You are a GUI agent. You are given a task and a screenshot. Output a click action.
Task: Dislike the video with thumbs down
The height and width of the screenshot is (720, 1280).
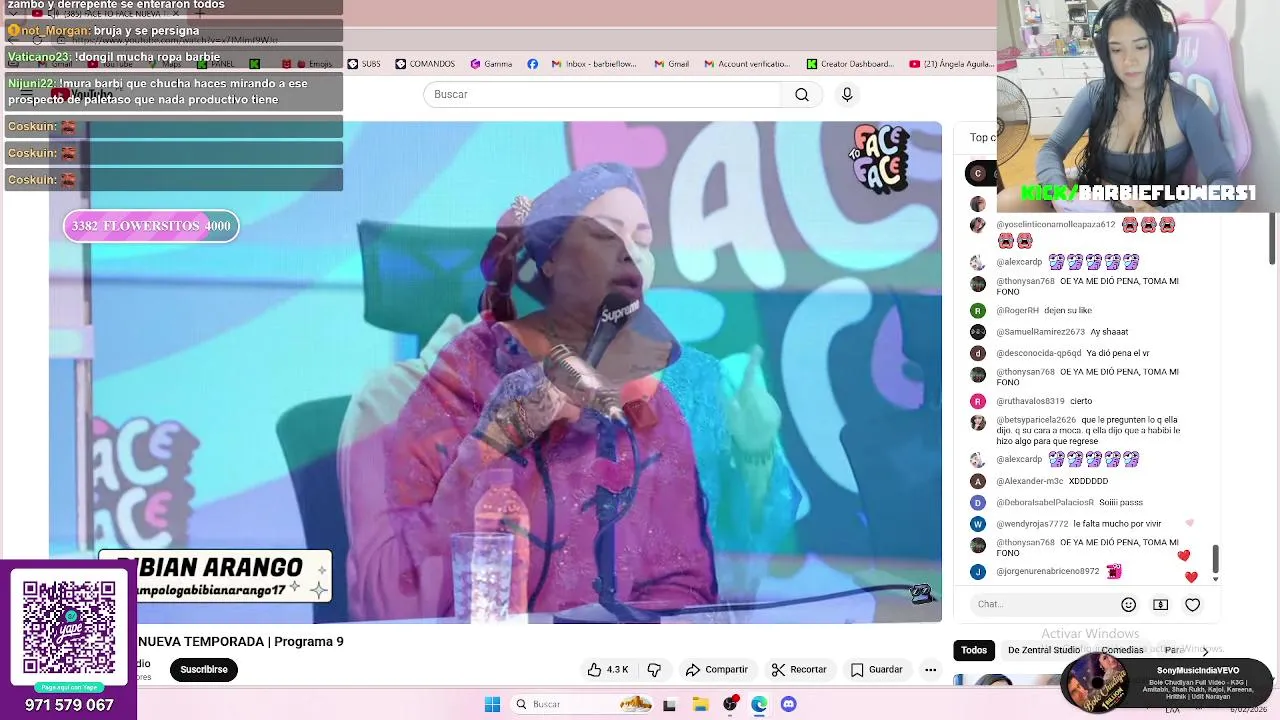(654, 670)
